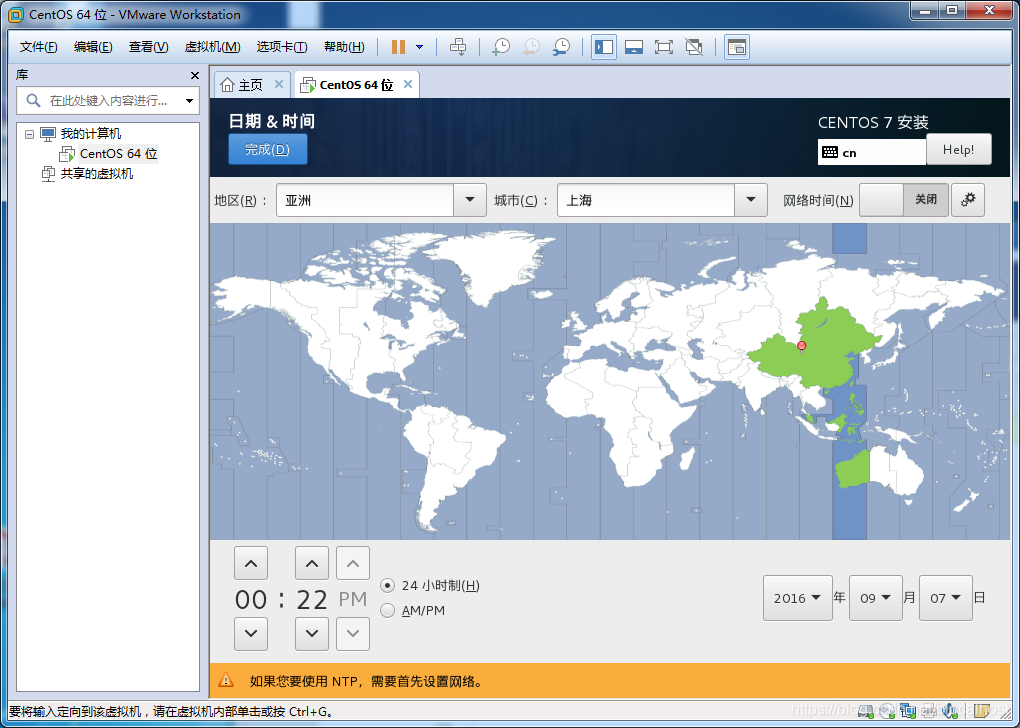Select the AM/PM radio button
This screenshot has height=728, width=1020.
coord(388,610)
